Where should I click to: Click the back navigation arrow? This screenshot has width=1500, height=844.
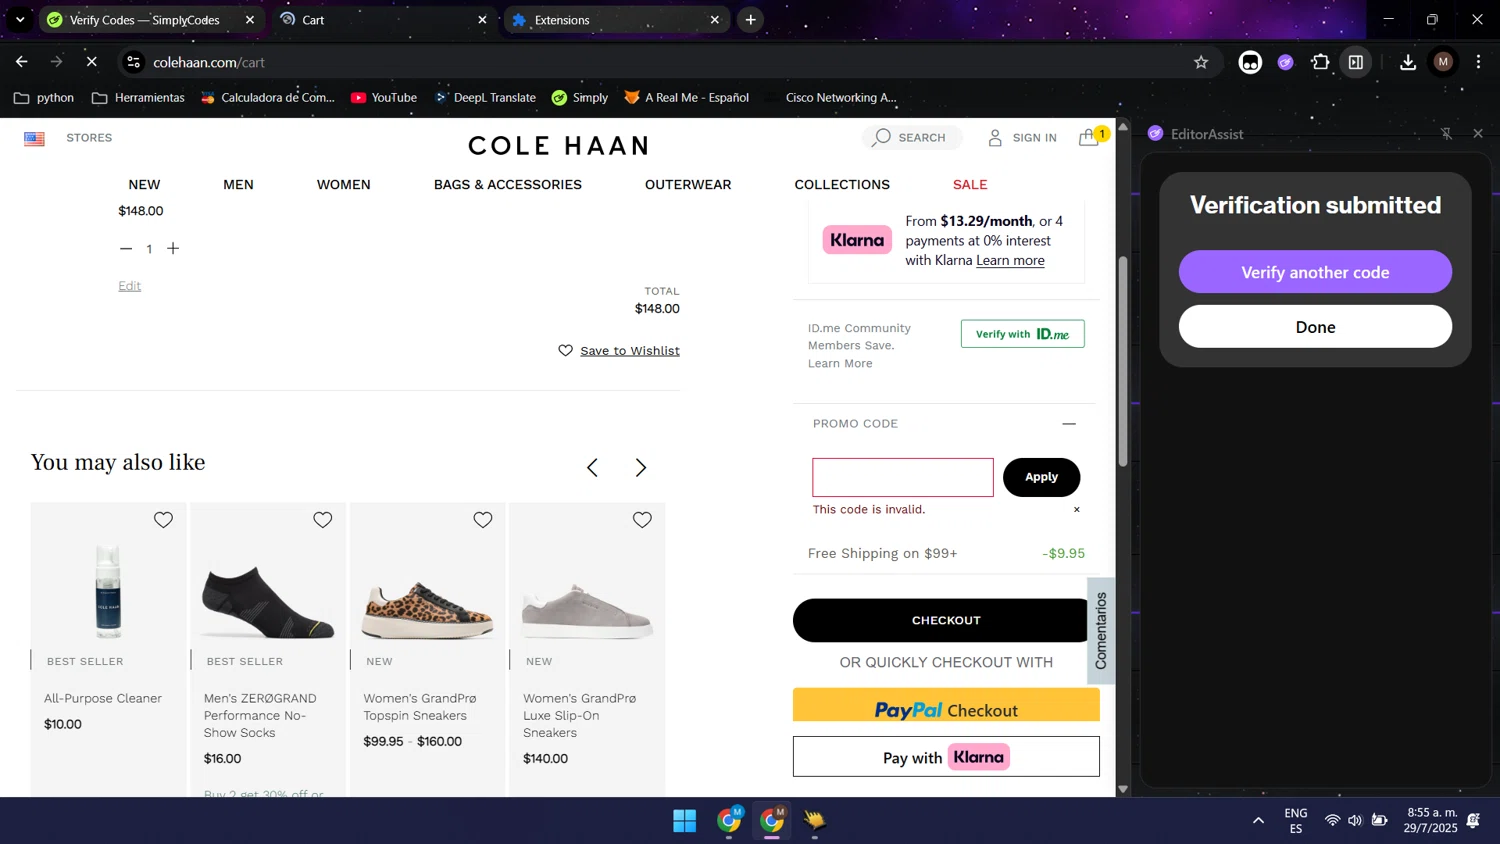(x=21, y=62)
